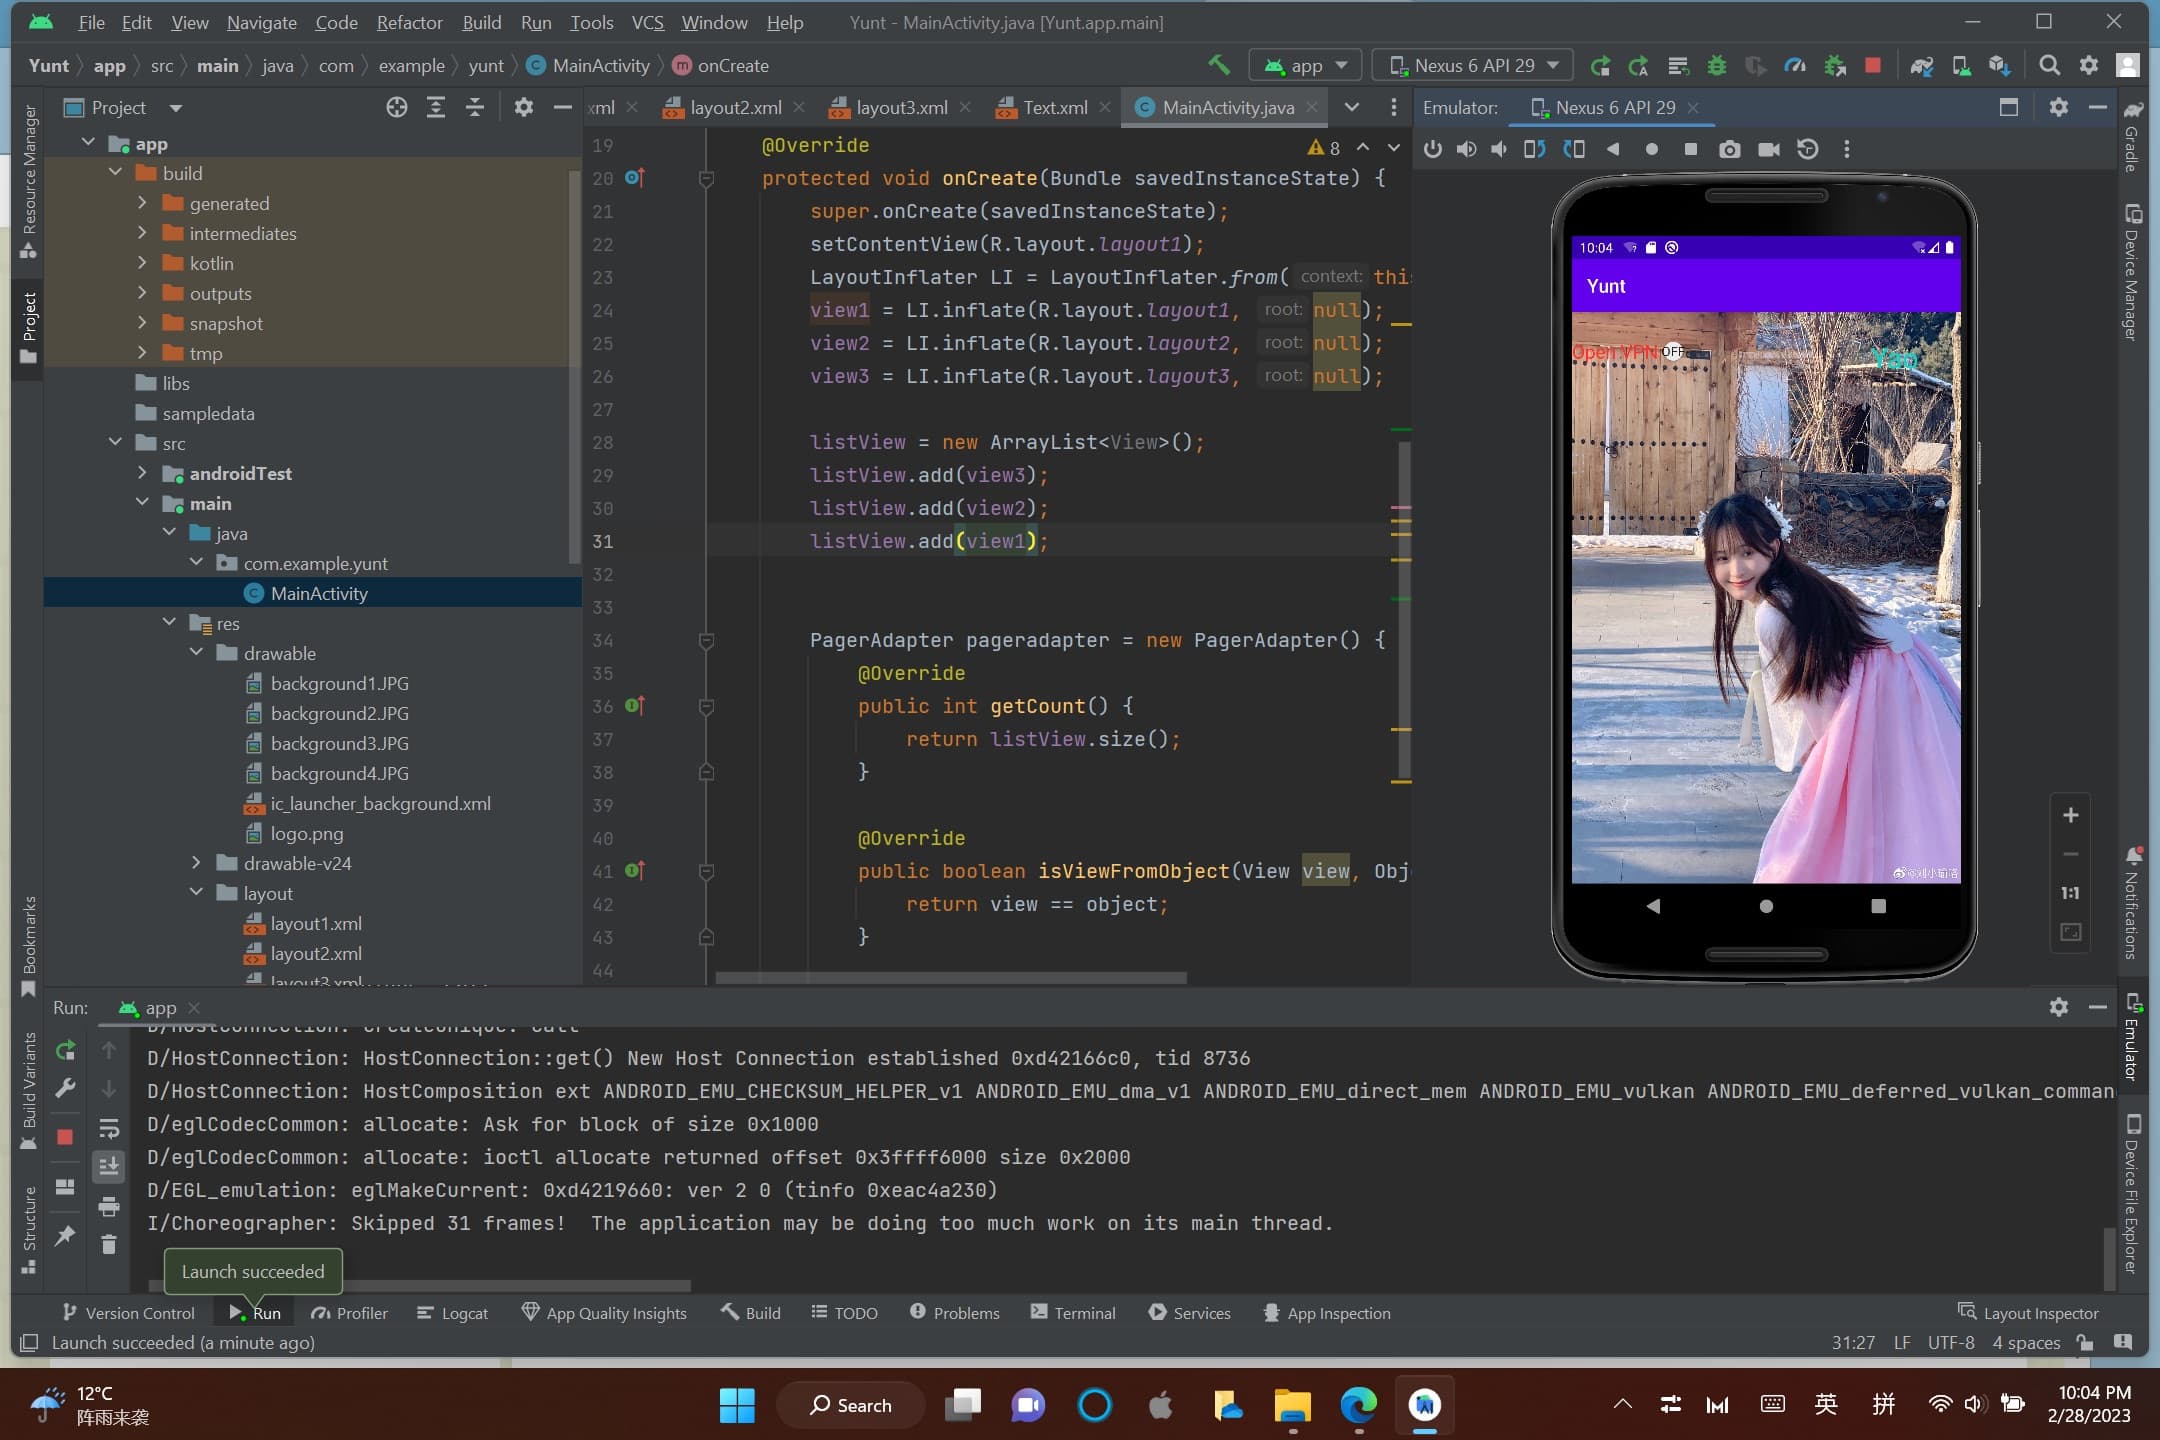Click the emulator rotate left icon

point(1533,149)
